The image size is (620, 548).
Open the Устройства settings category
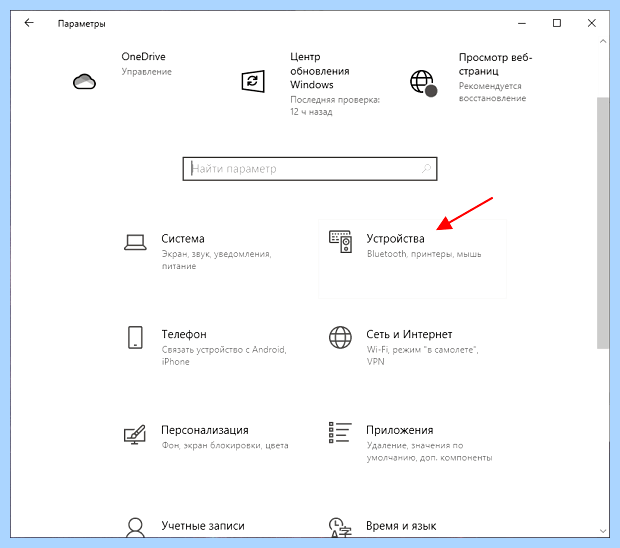click(412, 259)
